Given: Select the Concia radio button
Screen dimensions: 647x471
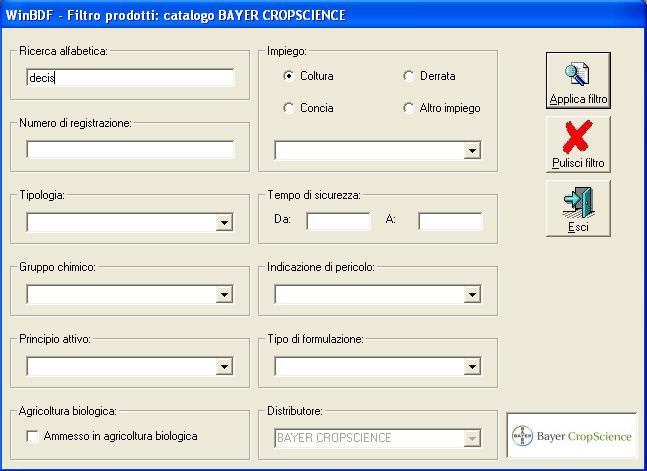Looking at the screenshot, I should [289, 108].
